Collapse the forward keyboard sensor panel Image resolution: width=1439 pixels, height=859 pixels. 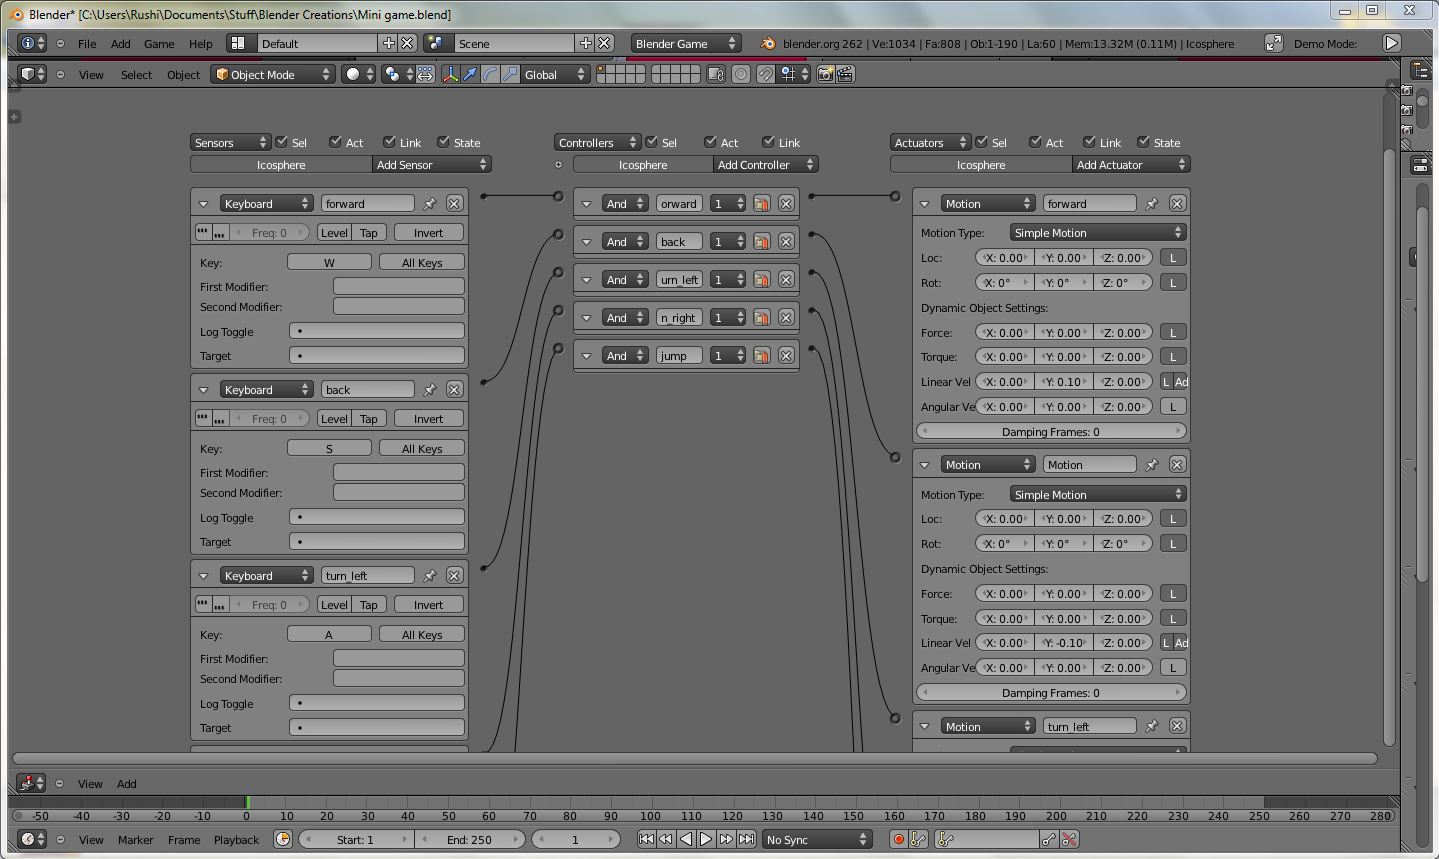click(x=203, y=204)
